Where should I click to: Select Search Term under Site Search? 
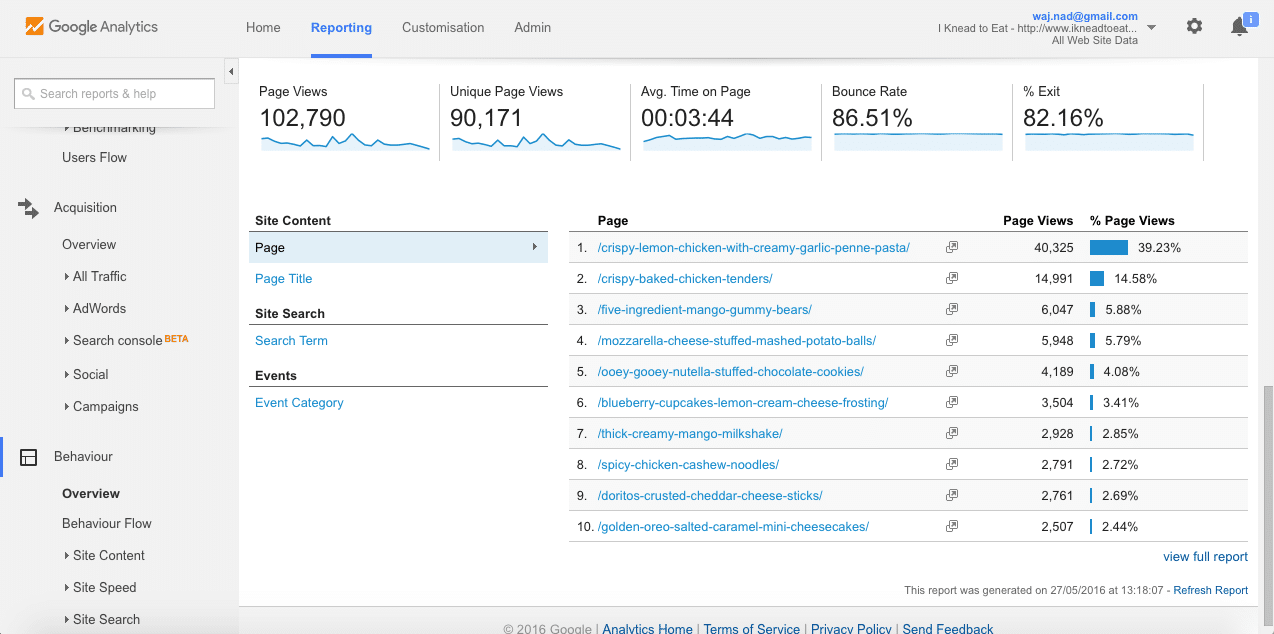coord(291,340)
